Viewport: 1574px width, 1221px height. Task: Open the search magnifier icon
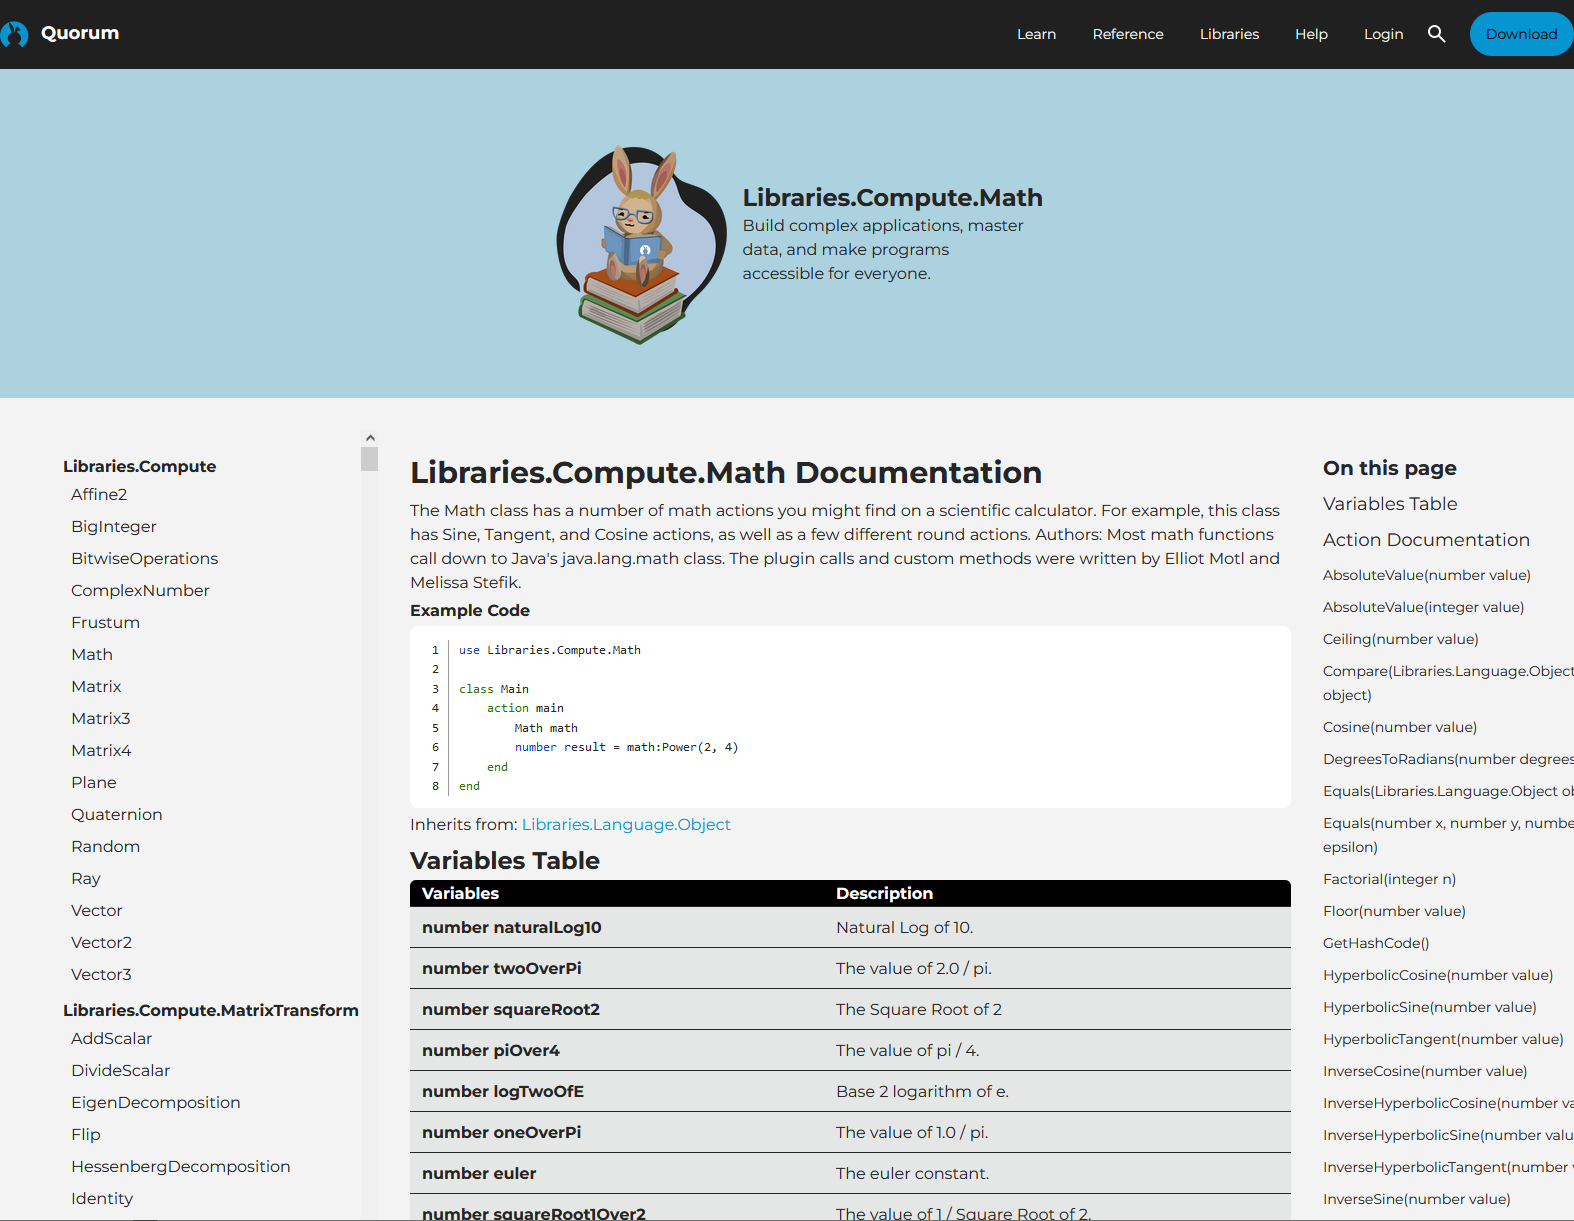tap(1437, 34)
